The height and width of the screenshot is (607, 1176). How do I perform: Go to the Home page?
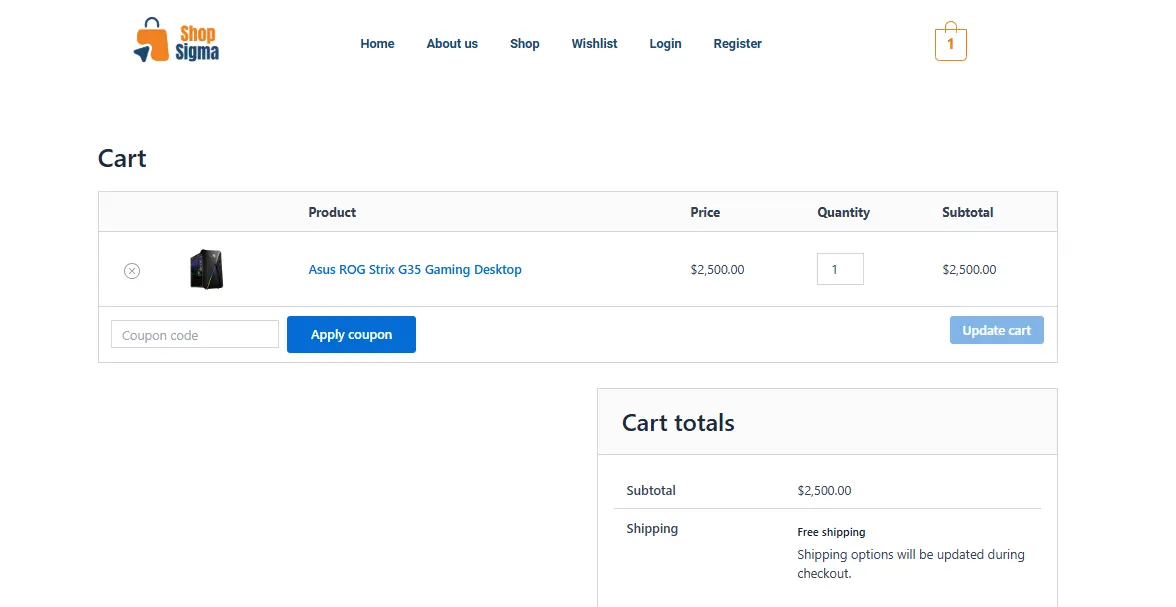tap(377, 44)
